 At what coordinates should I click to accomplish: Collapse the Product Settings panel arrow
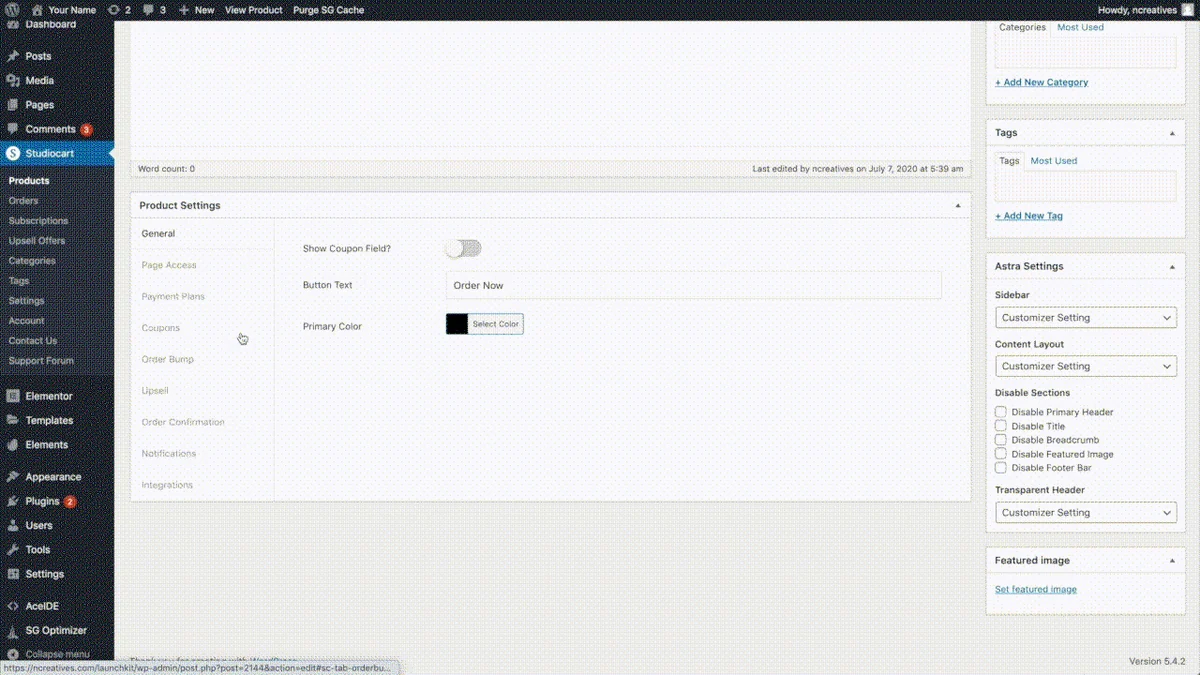coord(958,206)
